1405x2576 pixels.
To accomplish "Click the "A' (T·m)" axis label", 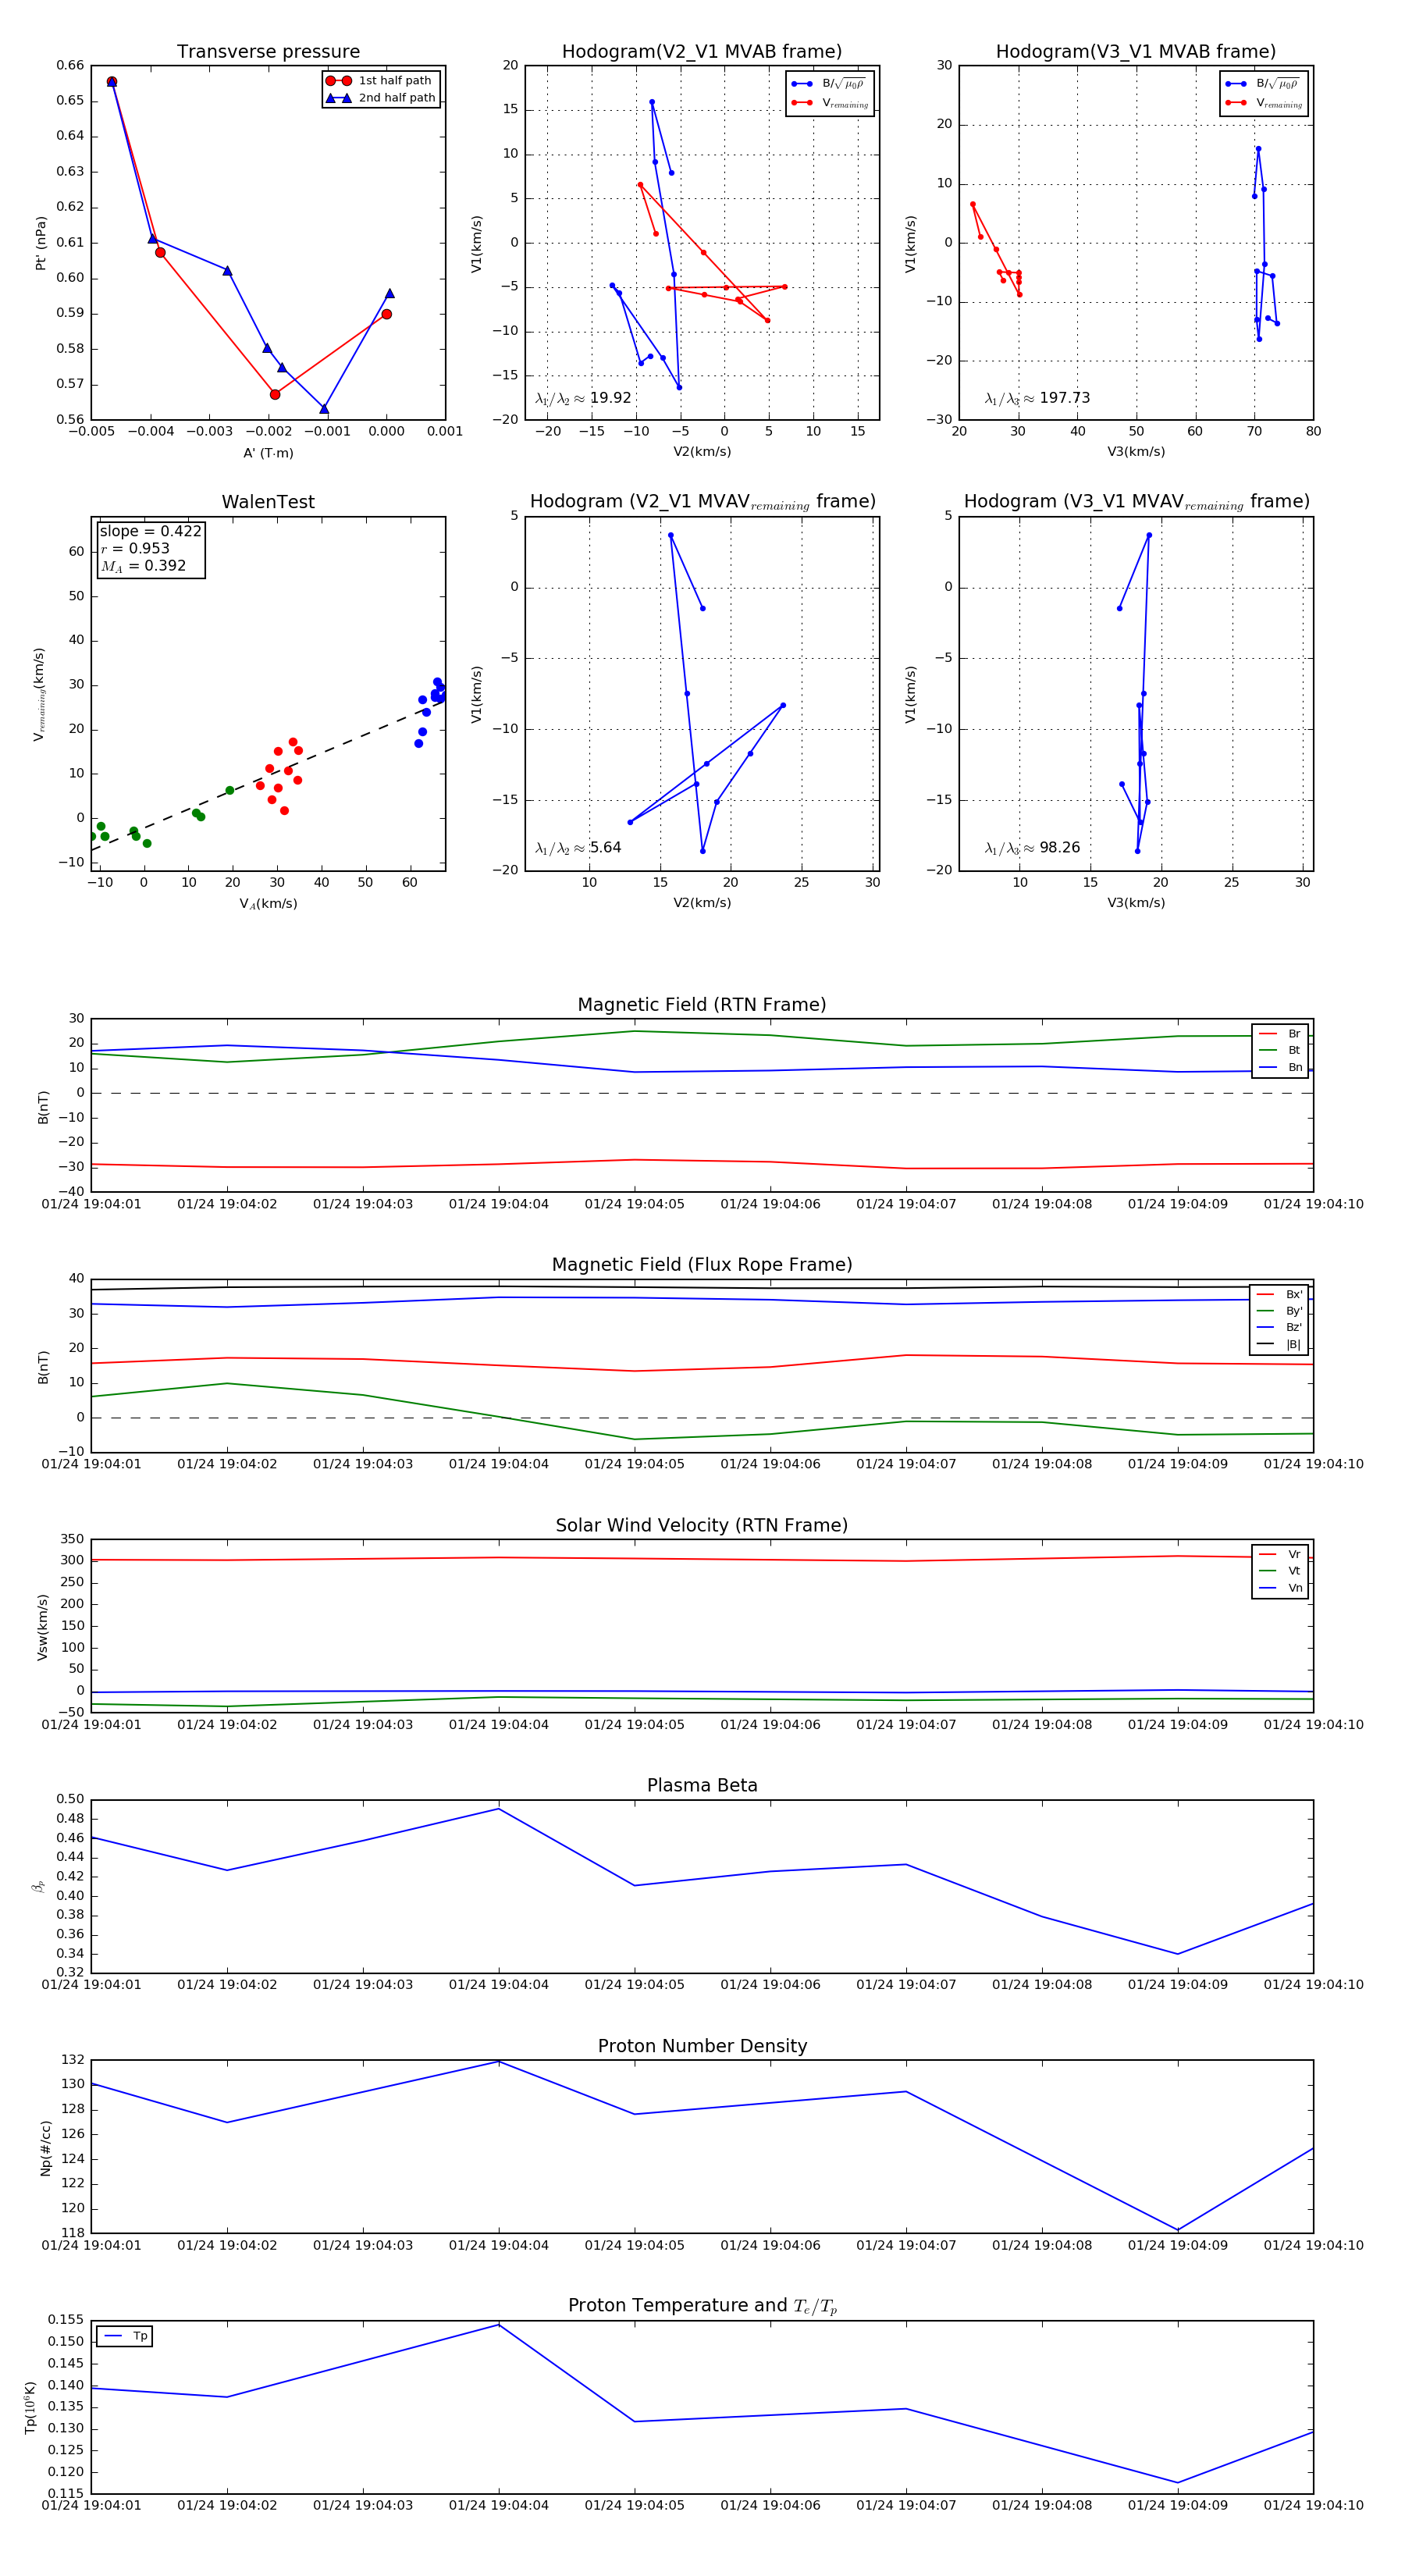I will [268, 453].
